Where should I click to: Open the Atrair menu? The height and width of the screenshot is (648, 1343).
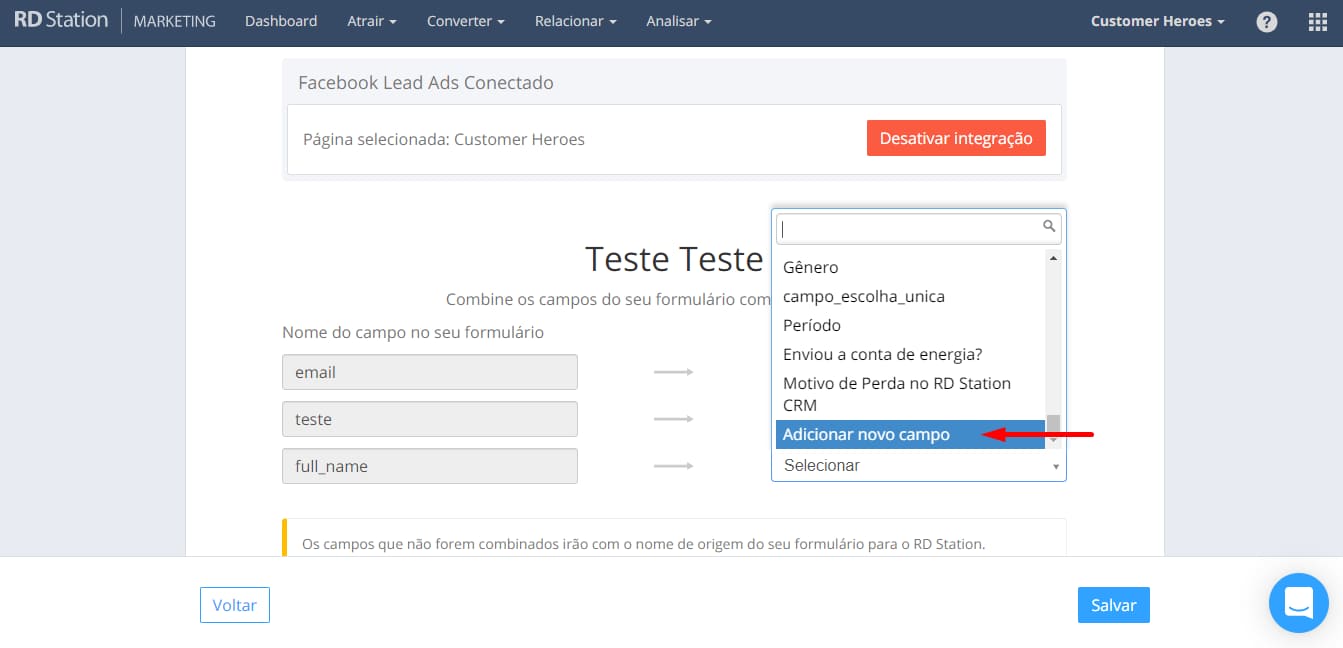pyautogui.click(x=371, y=20)
